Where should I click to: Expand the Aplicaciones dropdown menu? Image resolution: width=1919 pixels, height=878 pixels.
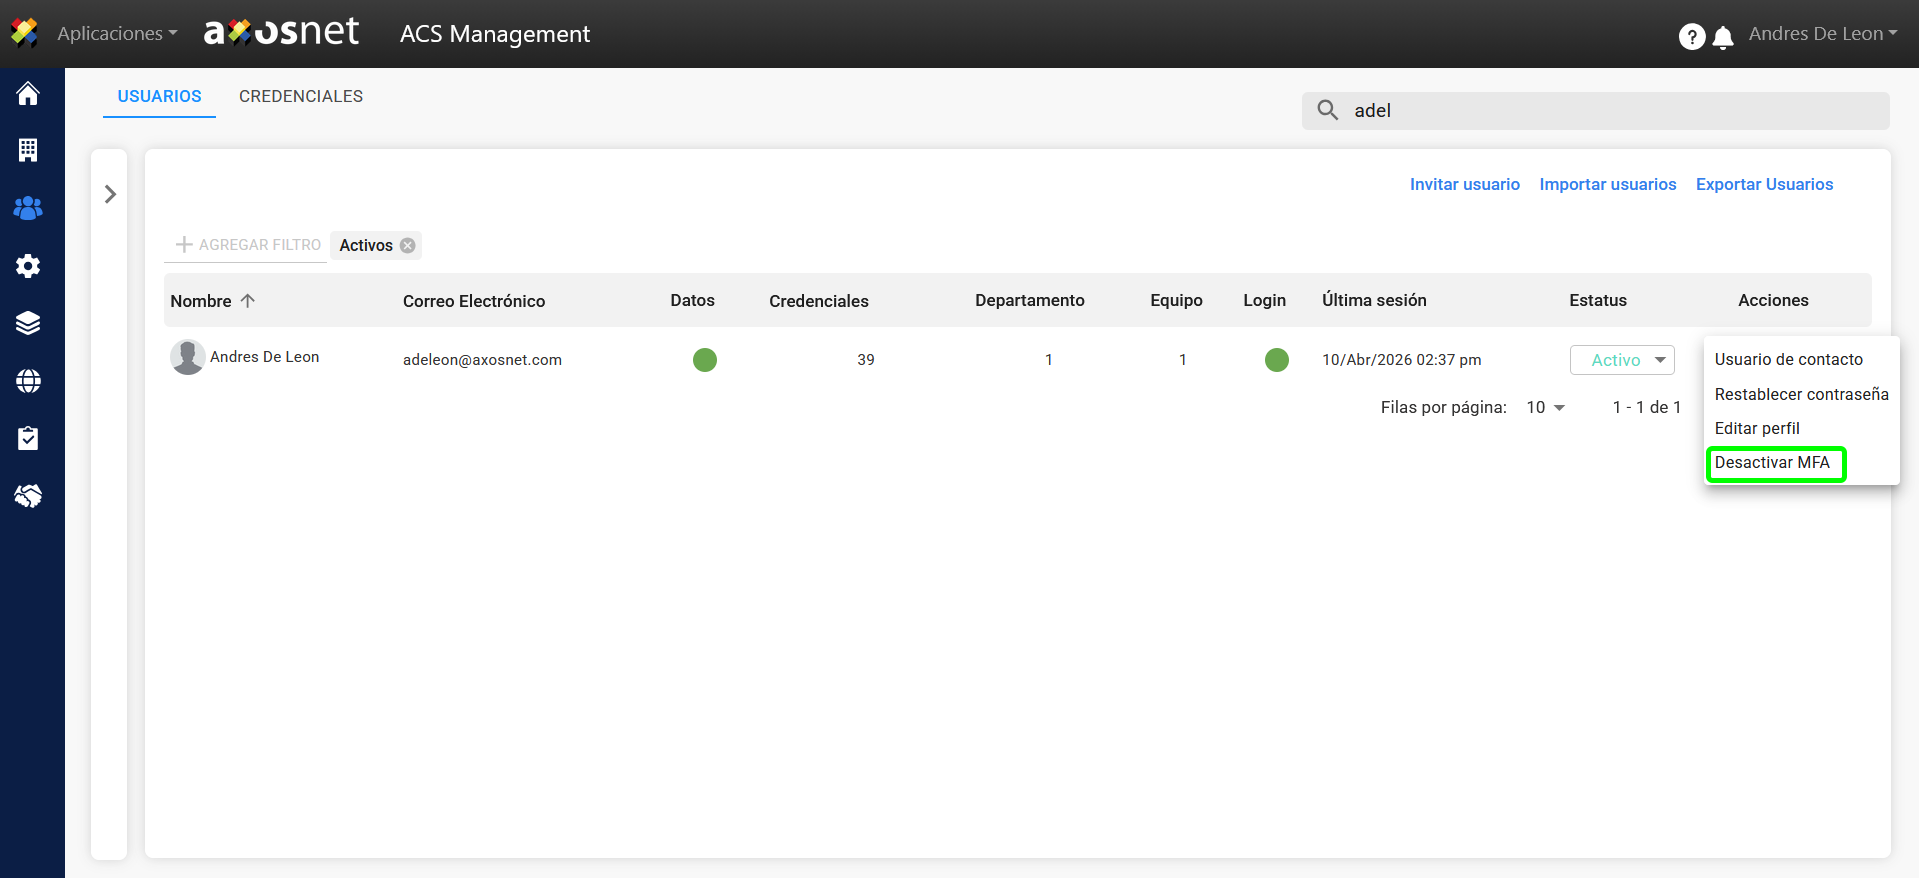116,33
